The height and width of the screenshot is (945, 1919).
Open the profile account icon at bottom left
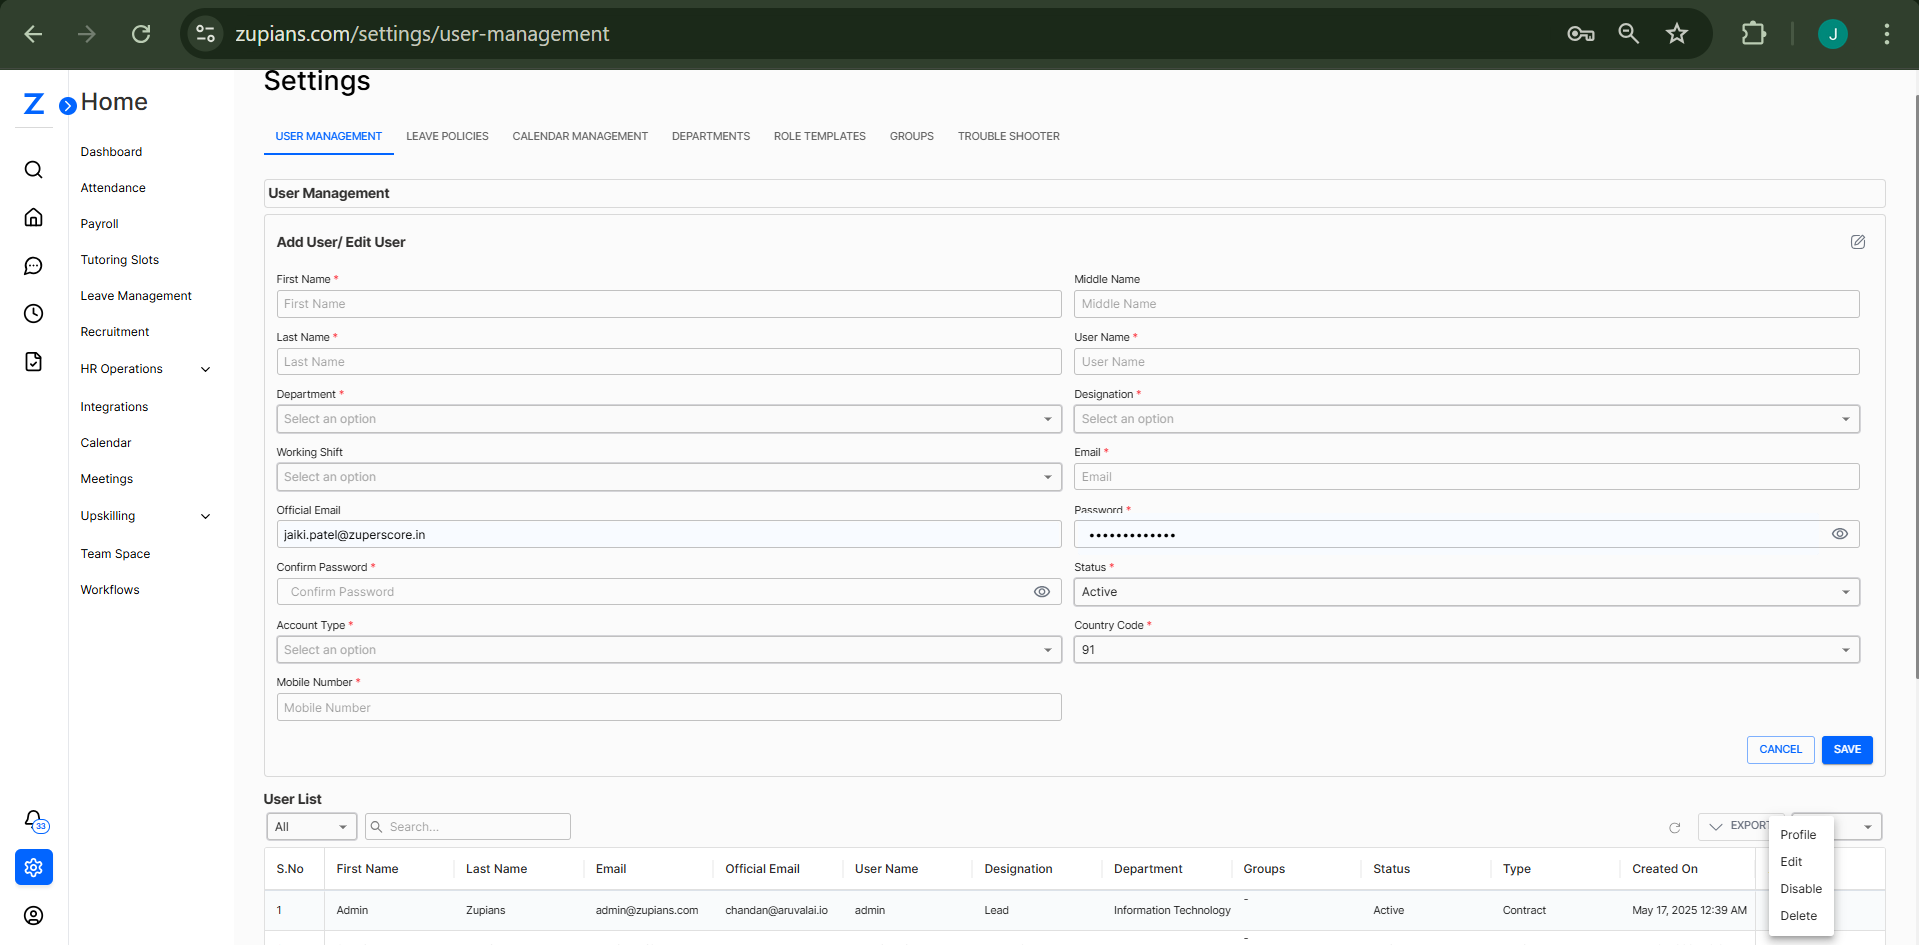click(33, 915)
